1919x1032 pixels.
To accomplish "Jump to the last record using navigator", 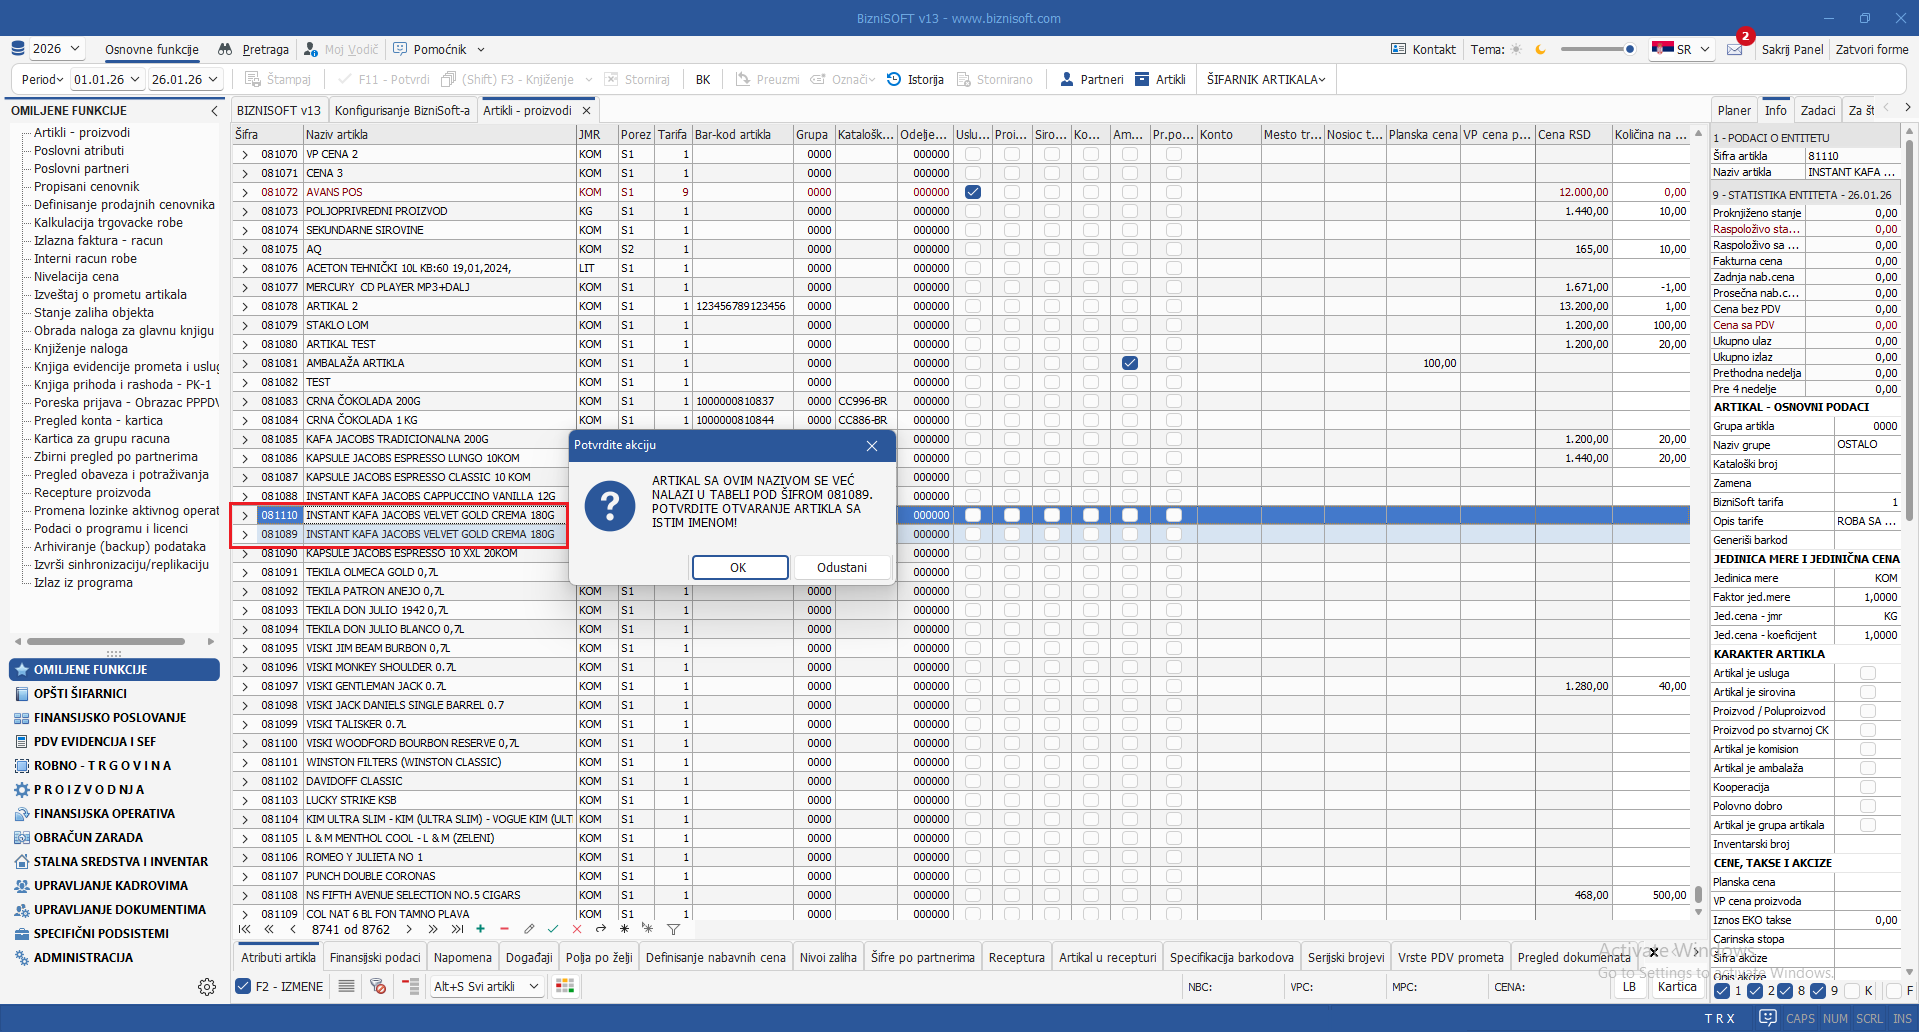I will tap(457, 929).
